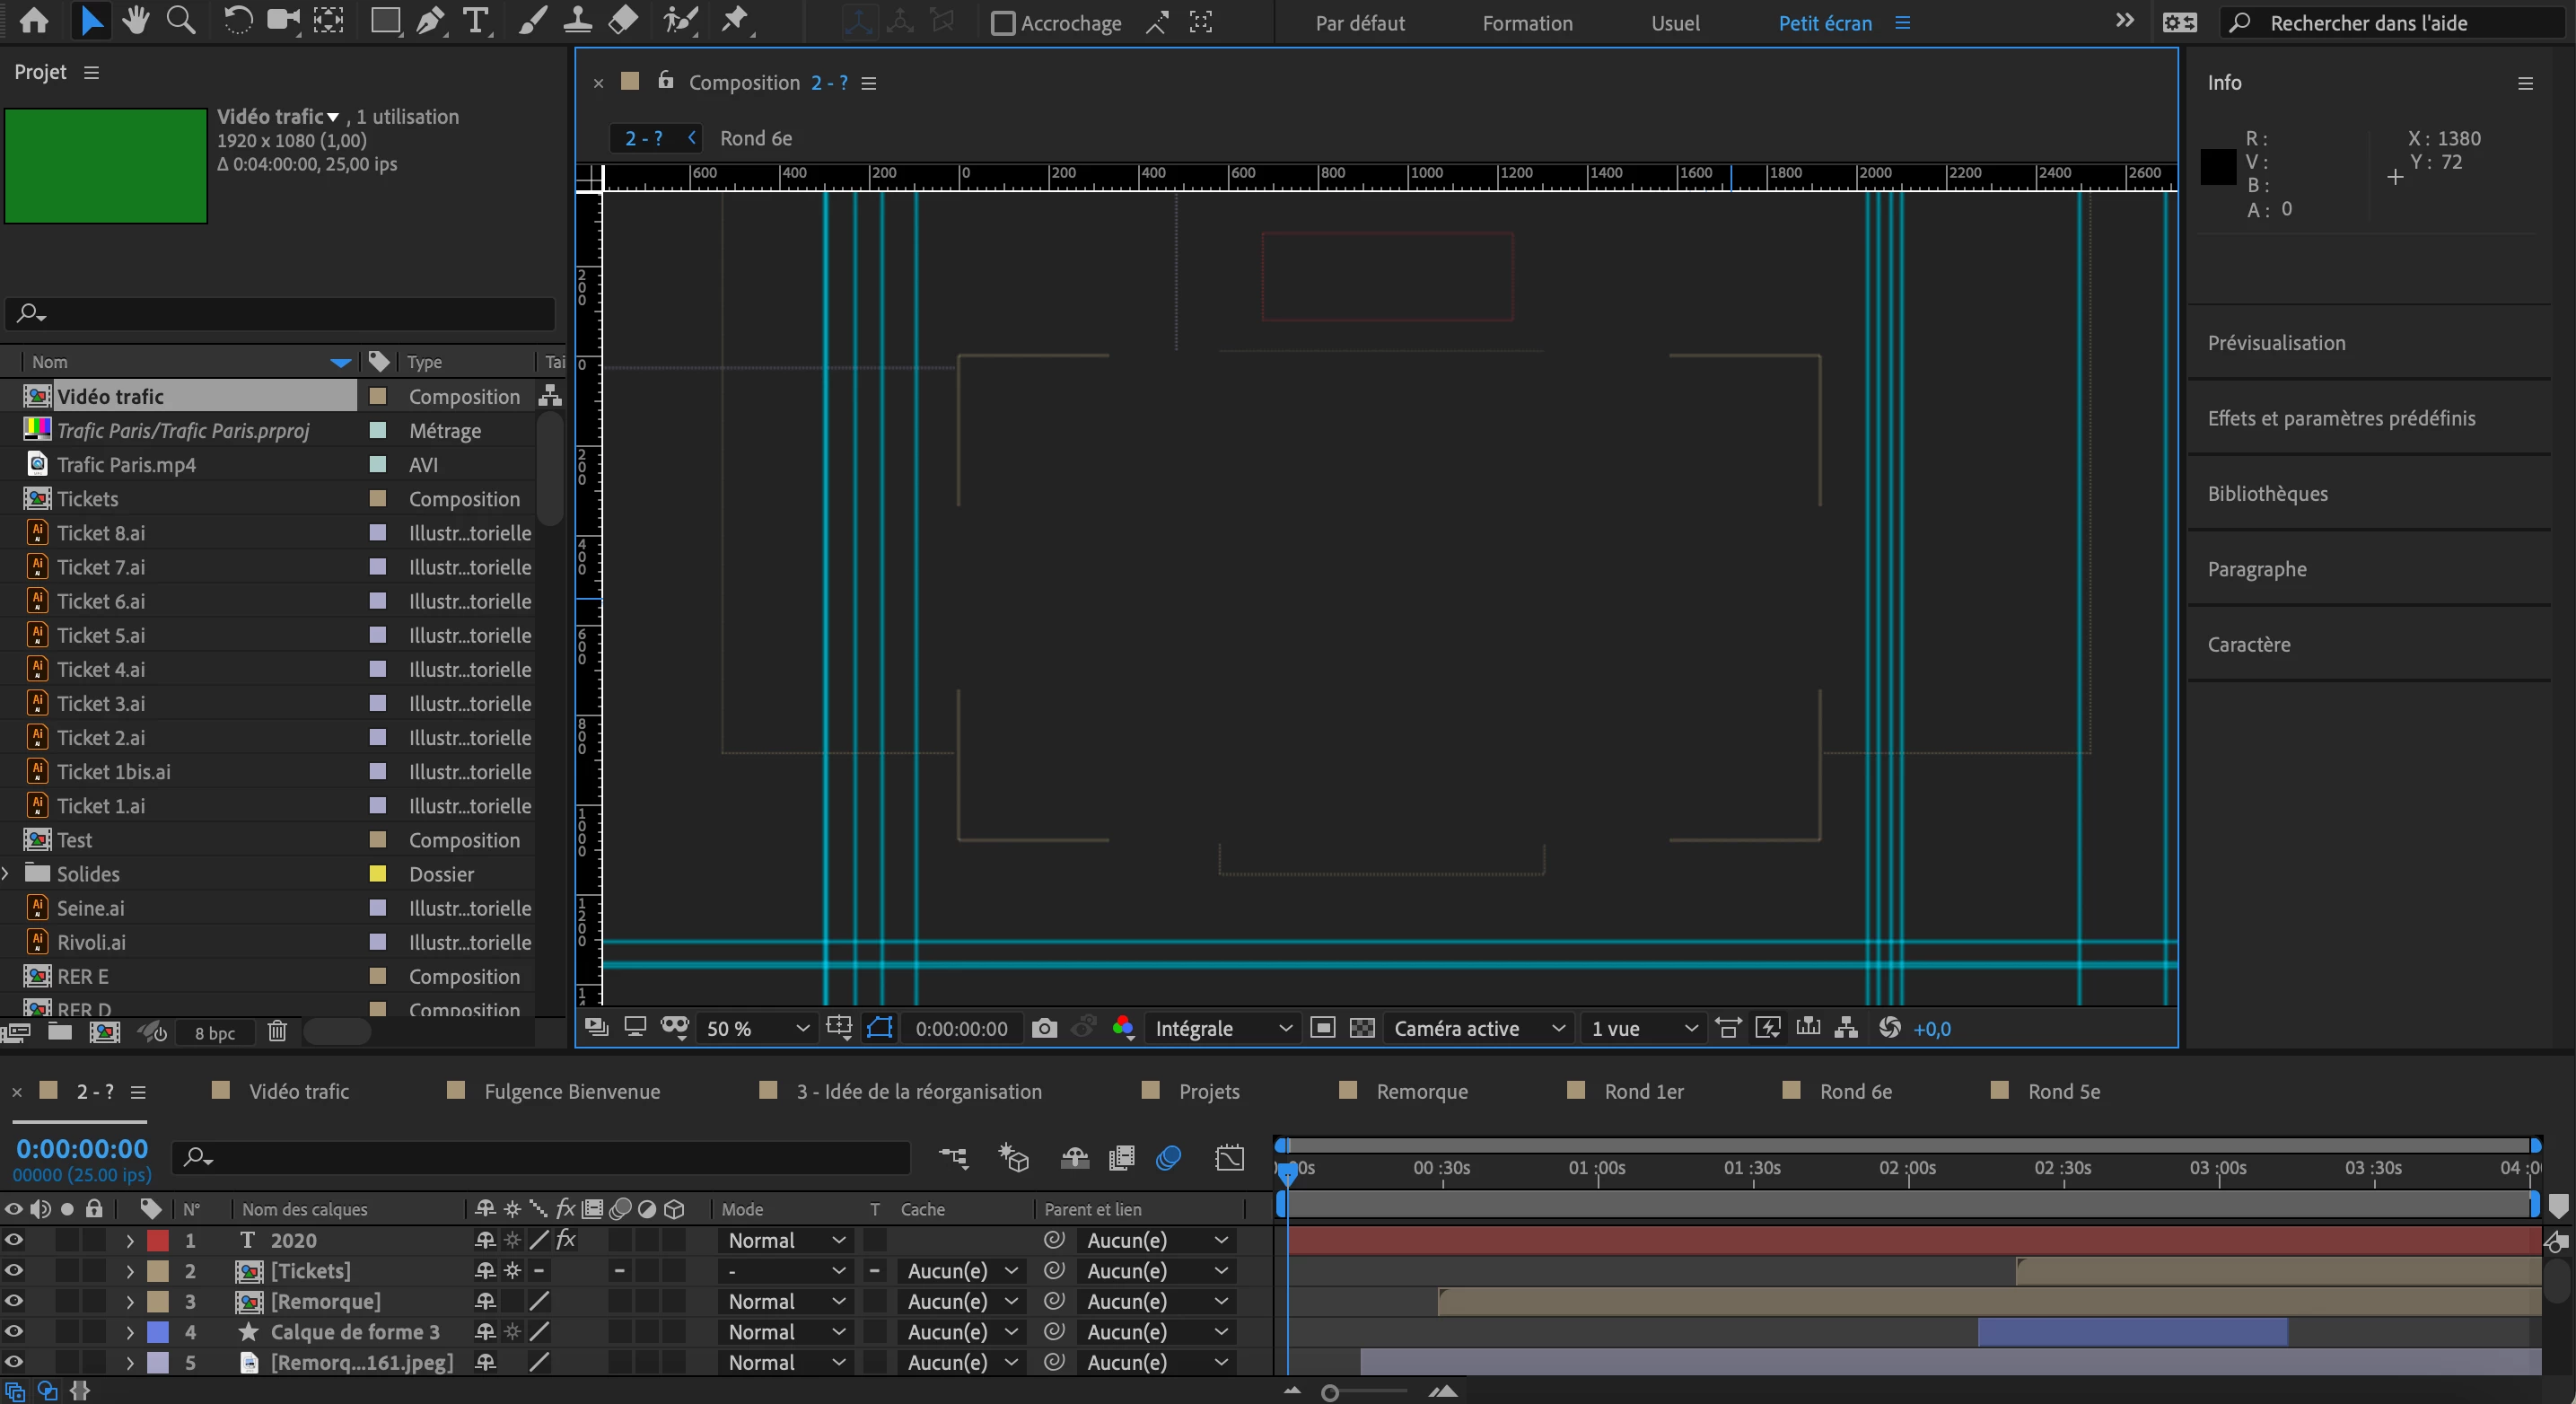The height and width of the screenshot is (1404, 2576).
Task: Toggle transparency grid icon in viewer
Action: pyautogui.click(x=1362, y=1028)
